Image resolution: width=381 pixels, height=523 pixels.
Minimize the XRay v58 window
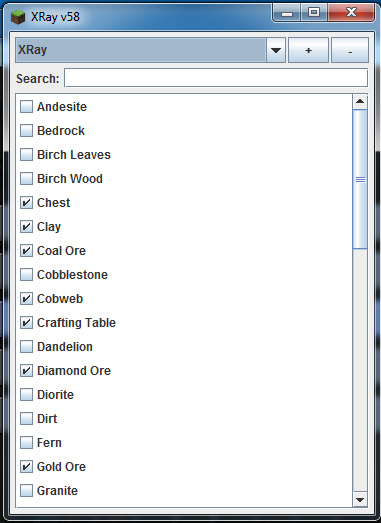[287, 13]
